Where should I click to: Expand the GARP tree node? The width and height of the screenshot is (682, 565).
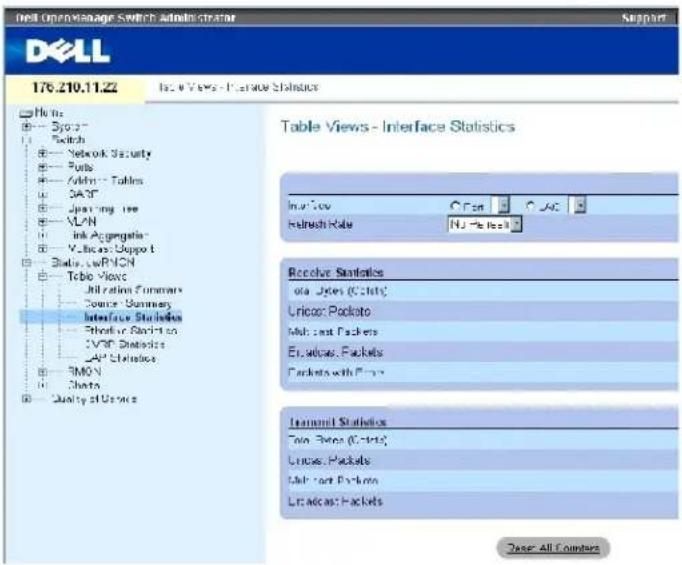coord(42,194)
